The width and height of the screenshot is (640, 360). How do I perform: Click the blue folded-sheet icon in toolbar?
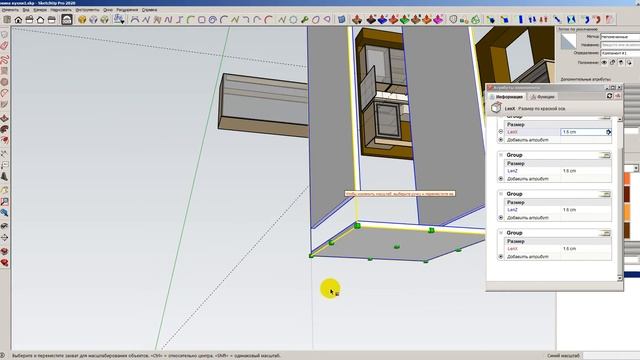[342, 20]
